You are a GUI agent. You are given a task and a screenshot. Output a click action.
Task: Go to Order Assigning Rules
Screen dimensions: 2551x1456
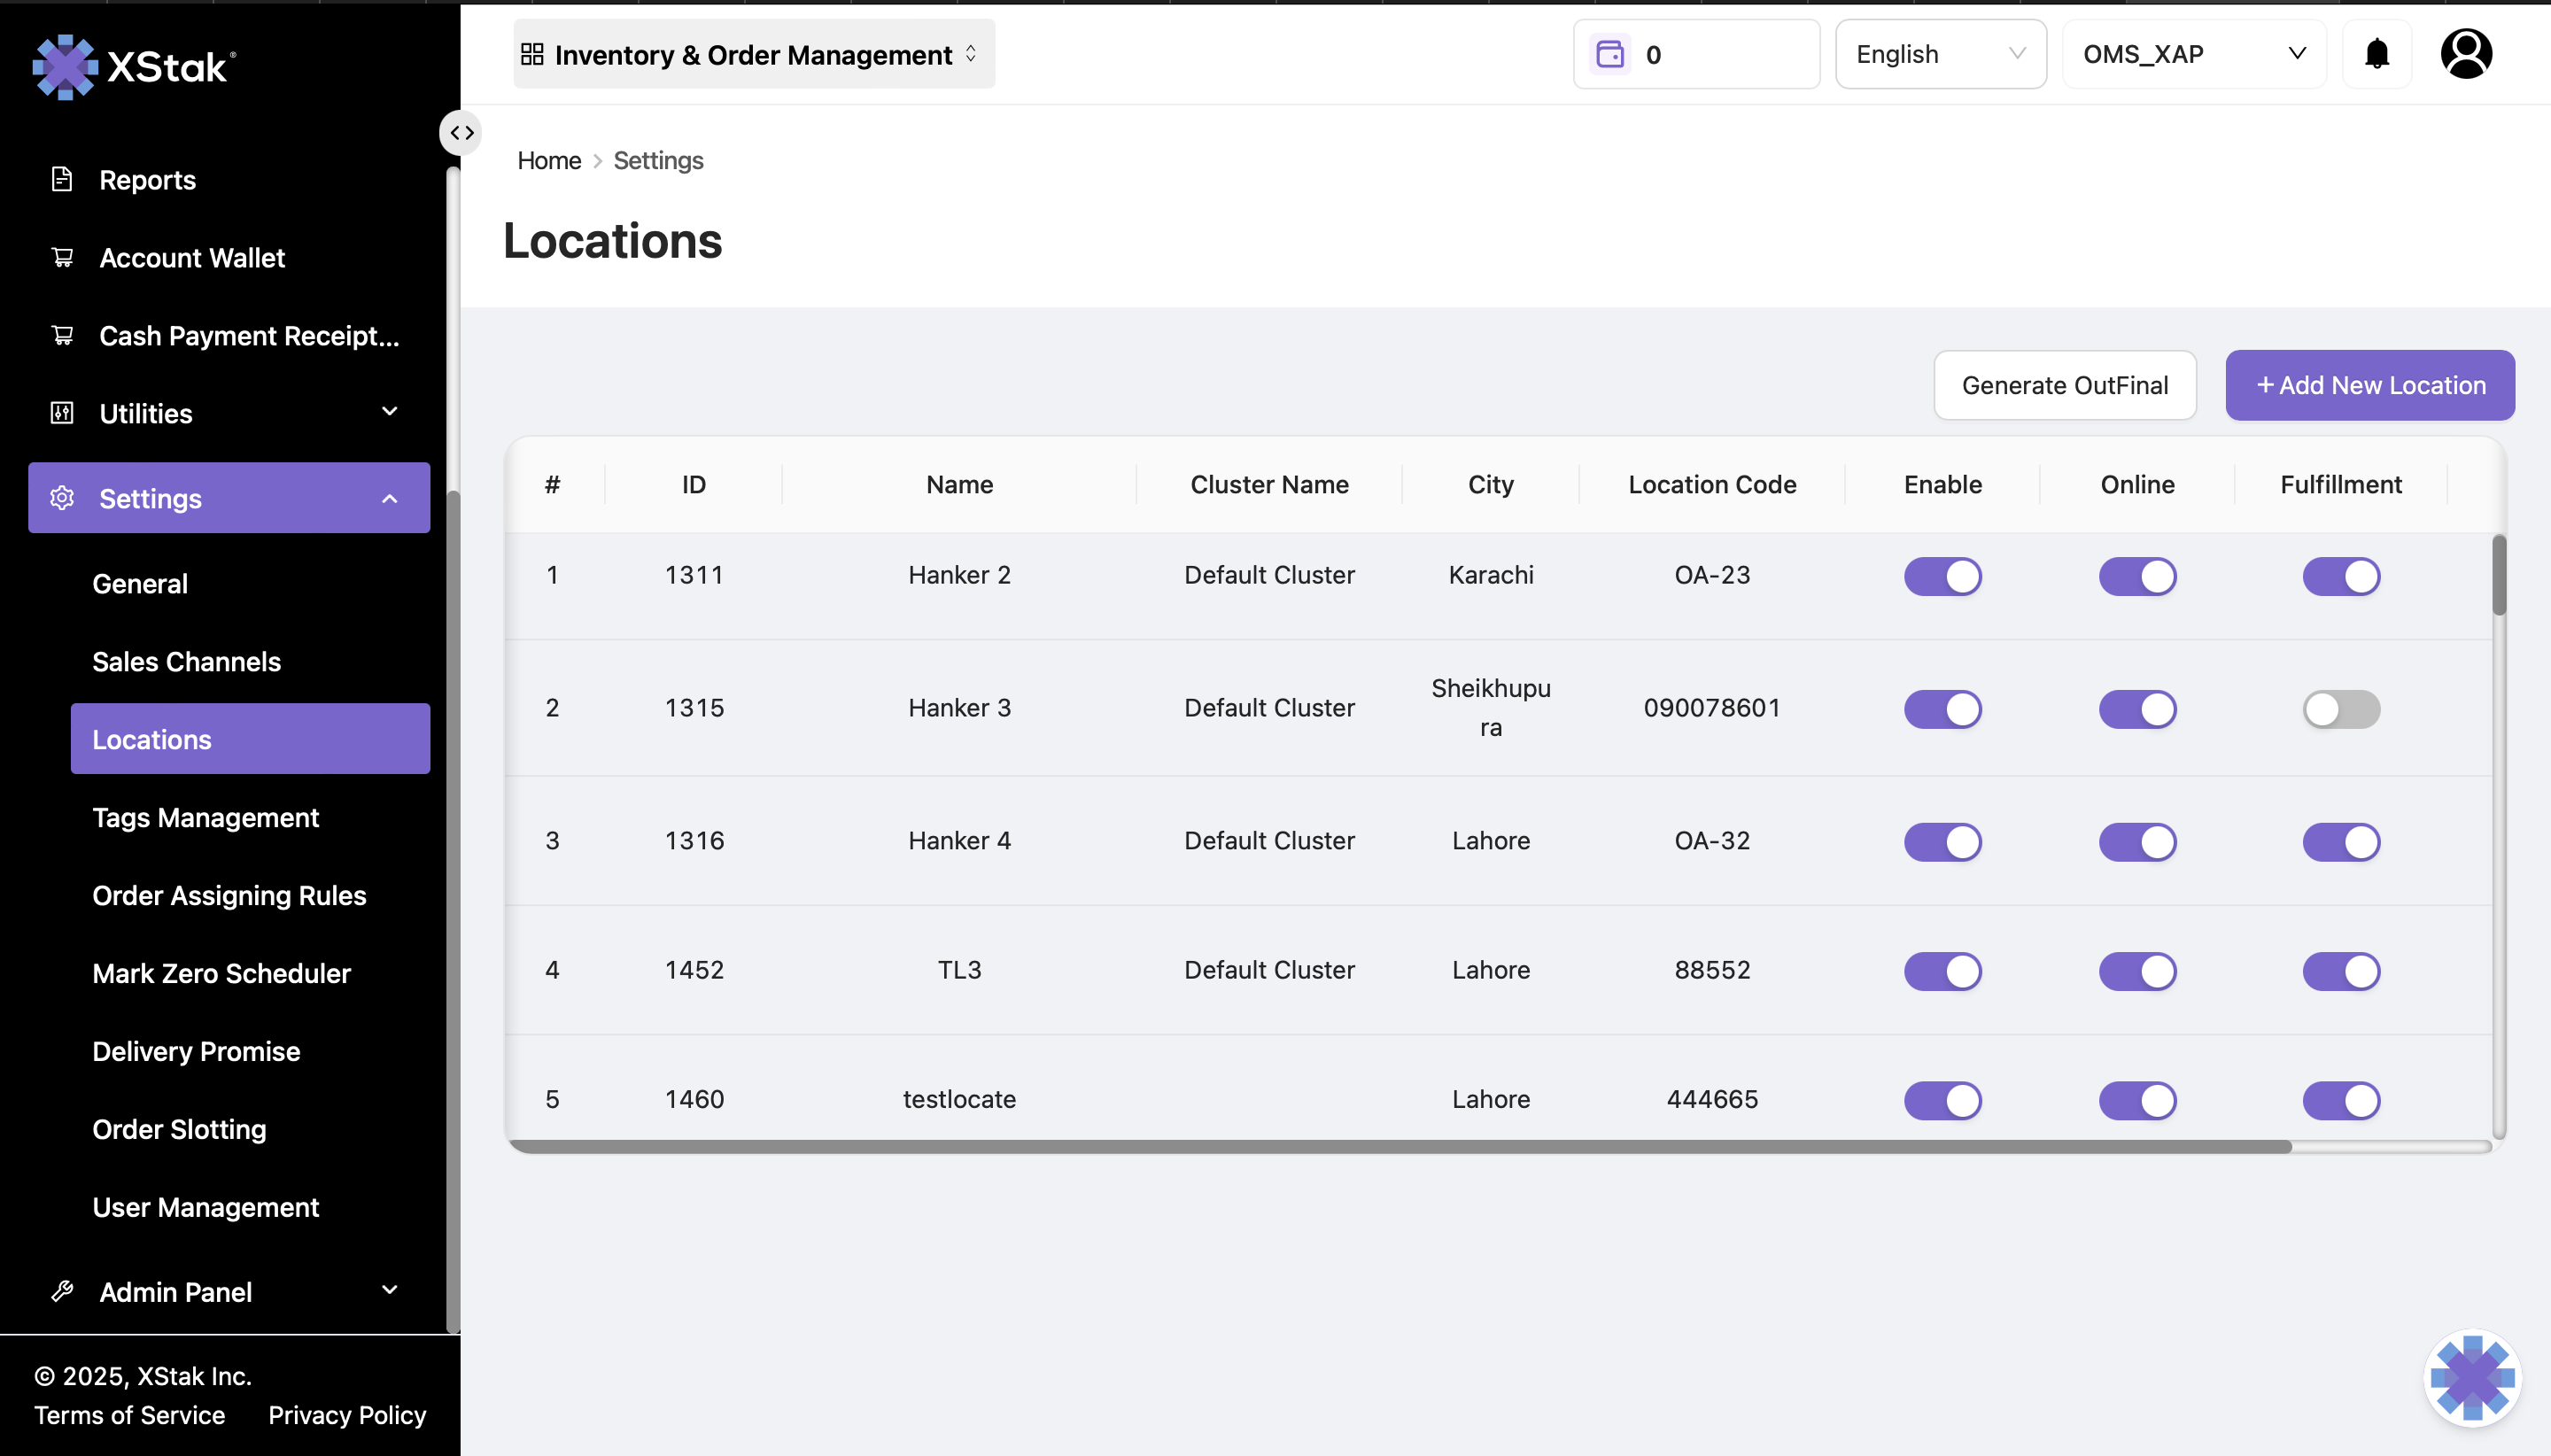pyautogui.click(x=229, y=895)
